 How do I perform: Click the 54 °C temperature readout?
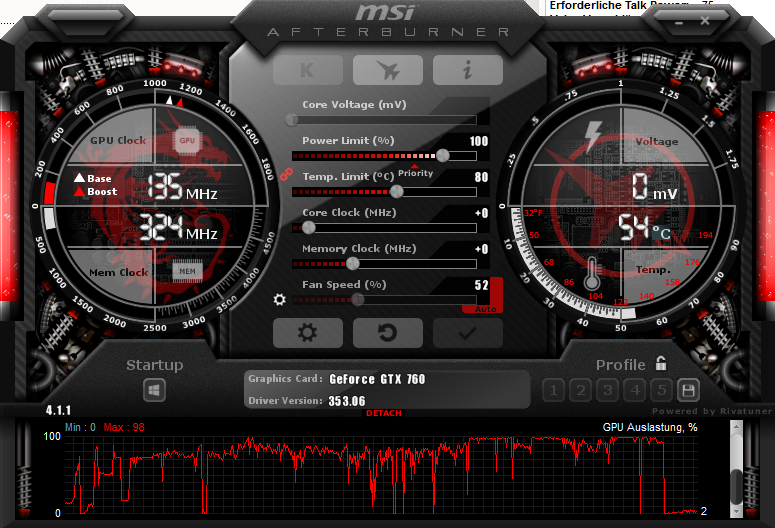pyautogui.click(x=644, y=228)
